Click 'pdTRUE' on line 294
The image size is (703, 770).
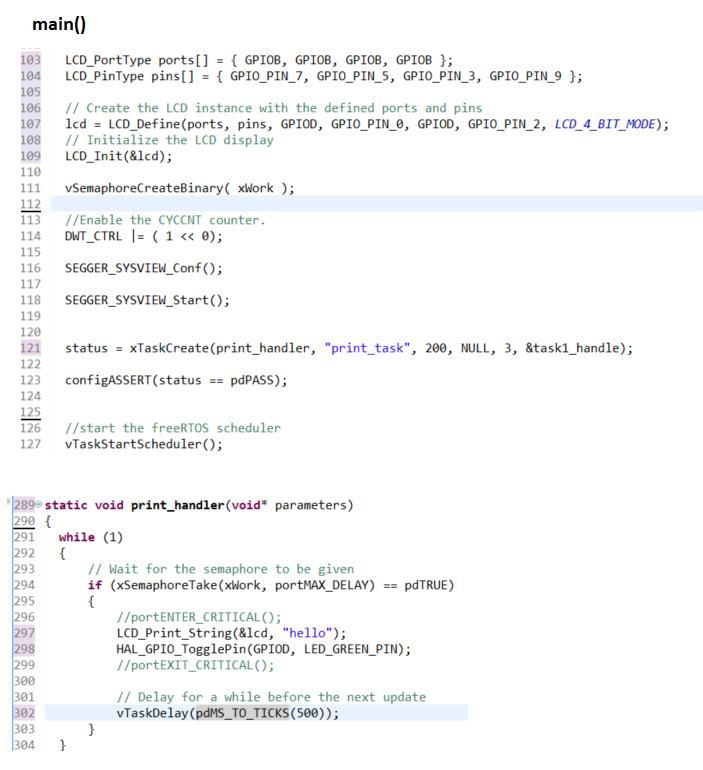[x=426, y=585]
